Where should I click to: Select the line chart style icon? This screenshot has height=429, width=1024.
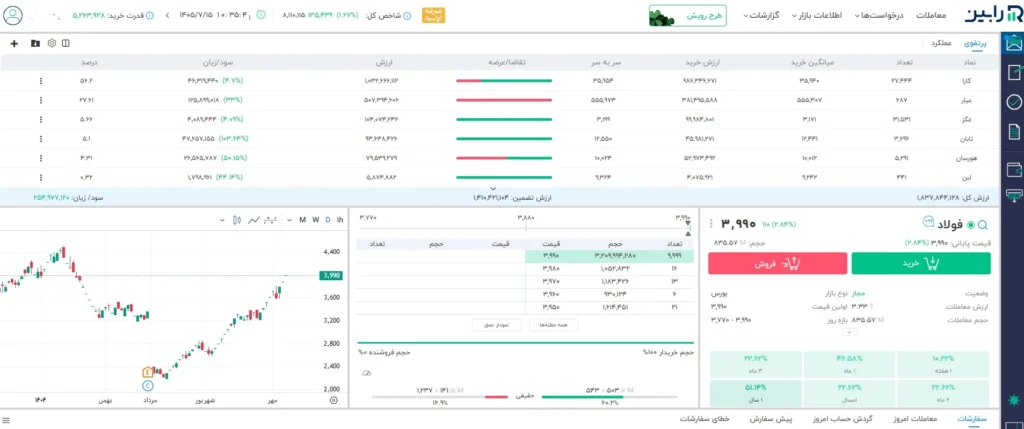254,220
